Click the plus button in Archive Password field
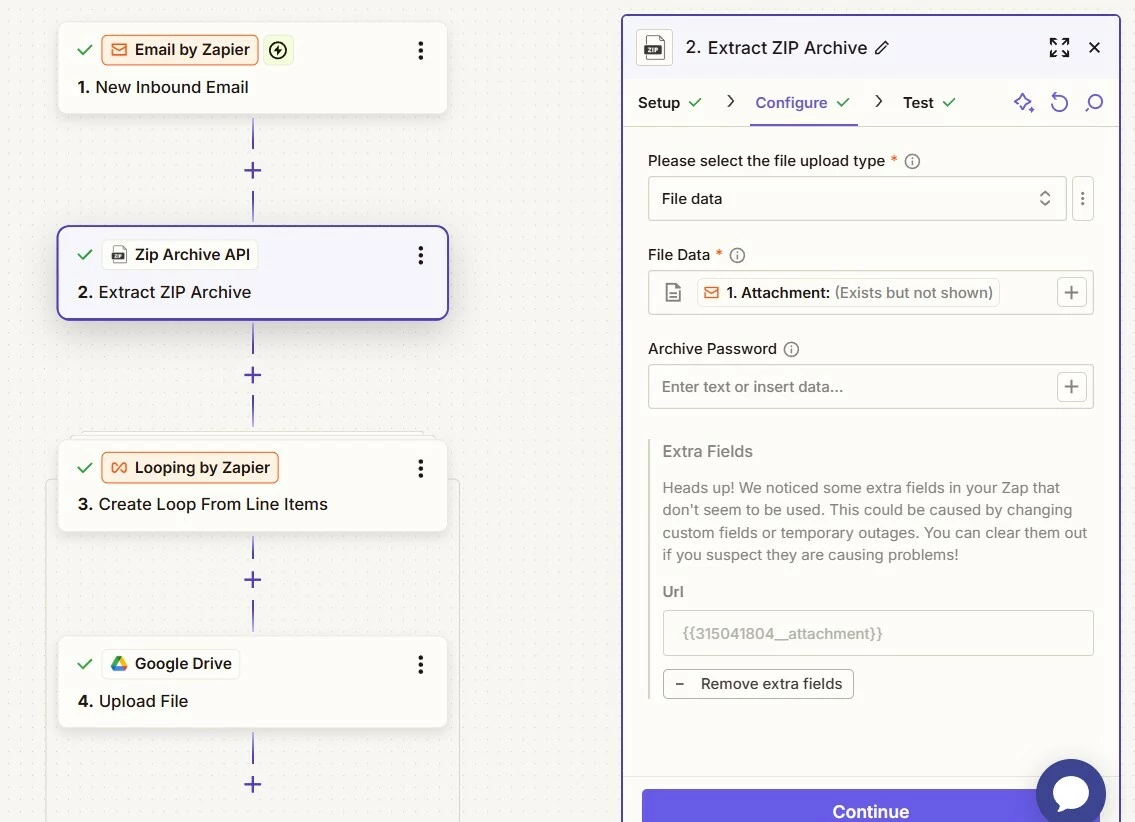Screen dimensions: 1135x822 point(1072,387)
